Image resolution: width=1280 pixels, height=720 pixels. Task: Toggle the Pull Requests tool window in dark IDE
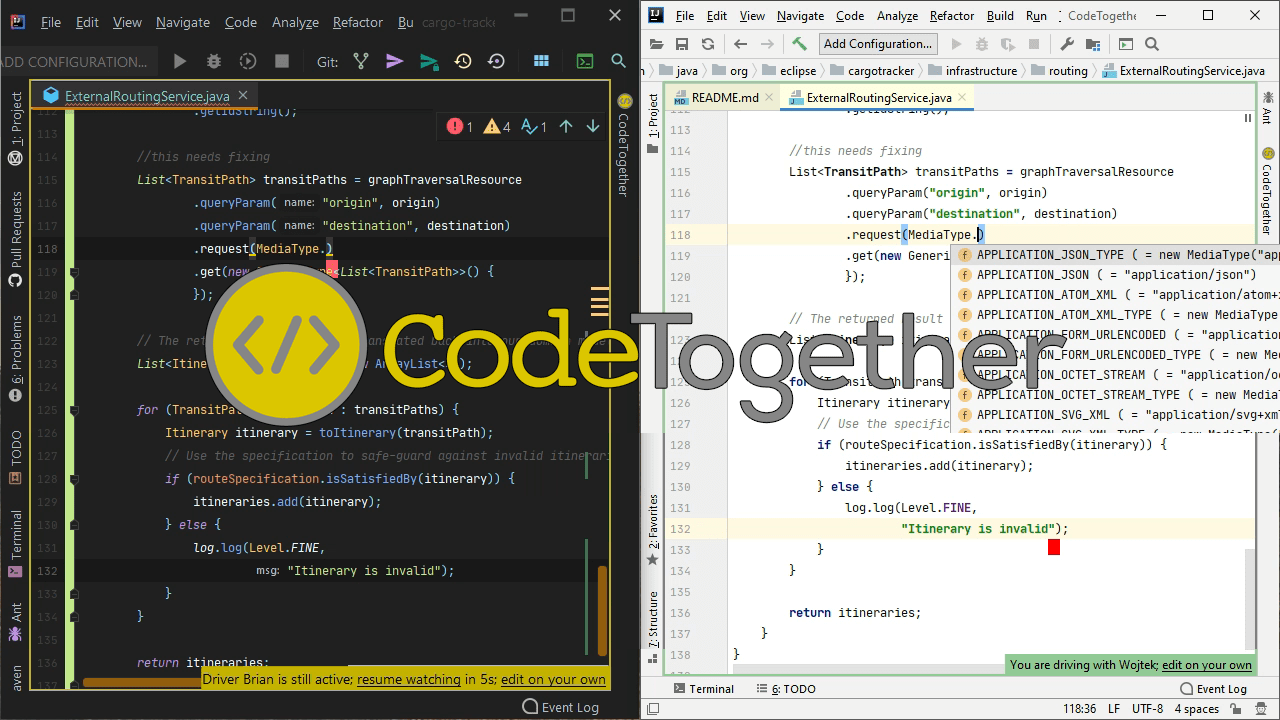pos(15,240)
